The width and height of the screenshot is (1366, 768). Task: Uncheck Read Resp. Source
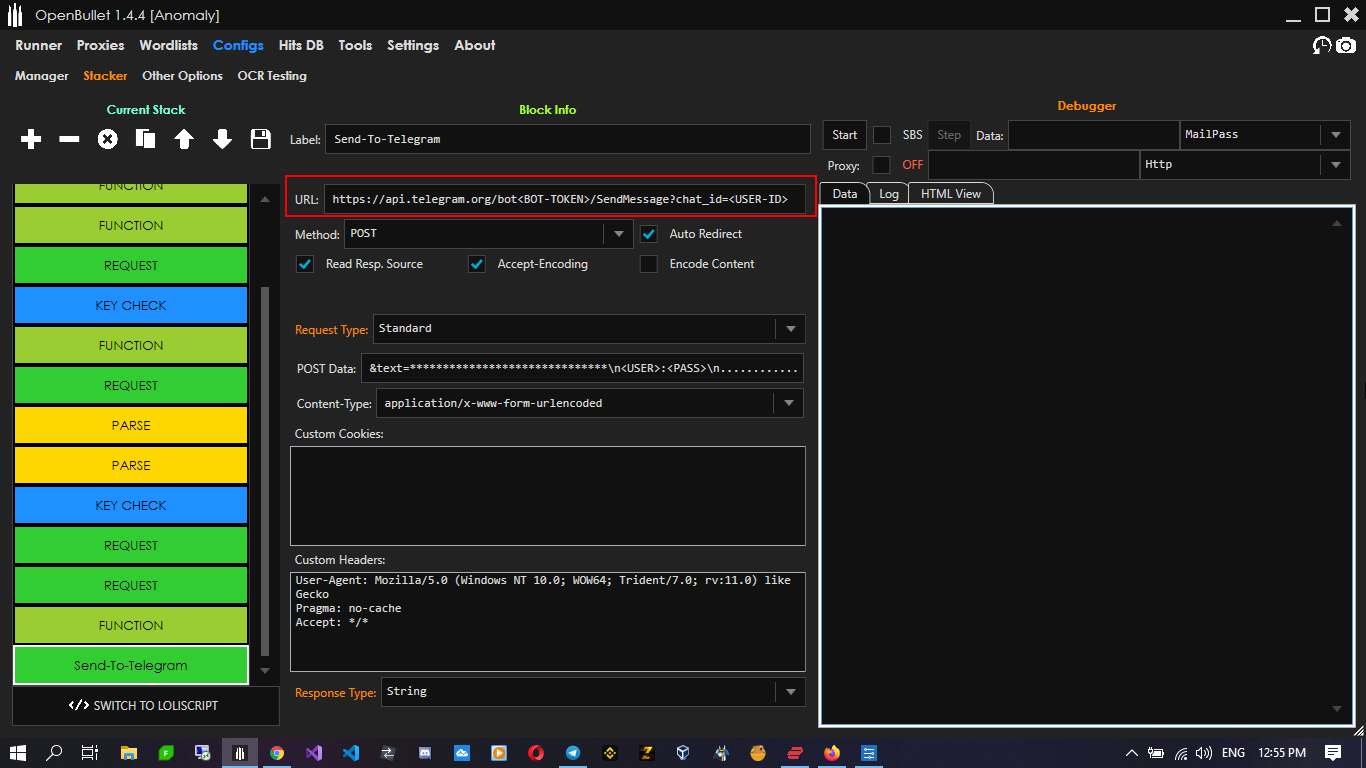click(x=306, y=264)
